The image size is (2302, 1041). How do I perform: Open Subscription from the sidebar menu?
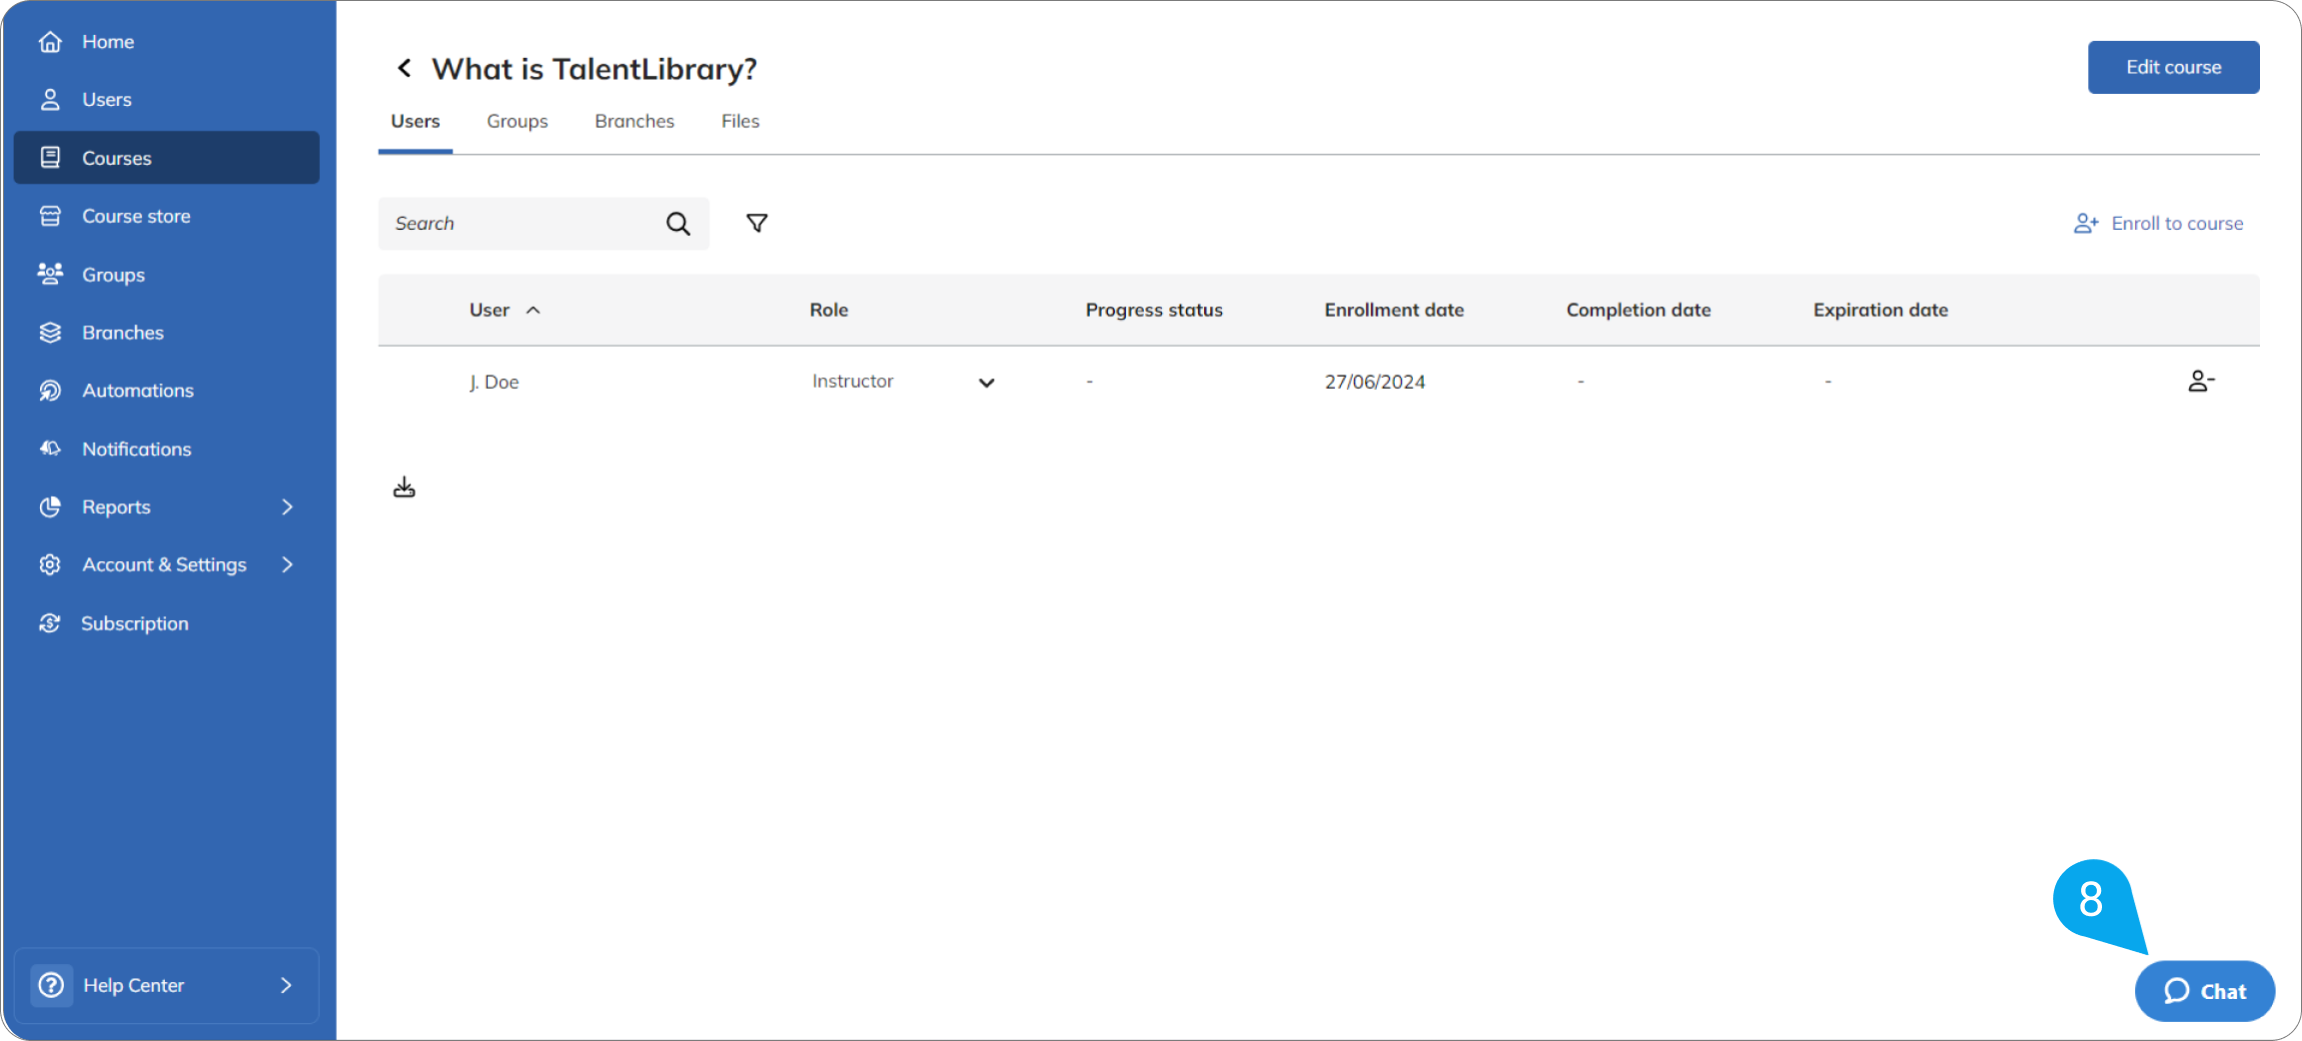167,623
